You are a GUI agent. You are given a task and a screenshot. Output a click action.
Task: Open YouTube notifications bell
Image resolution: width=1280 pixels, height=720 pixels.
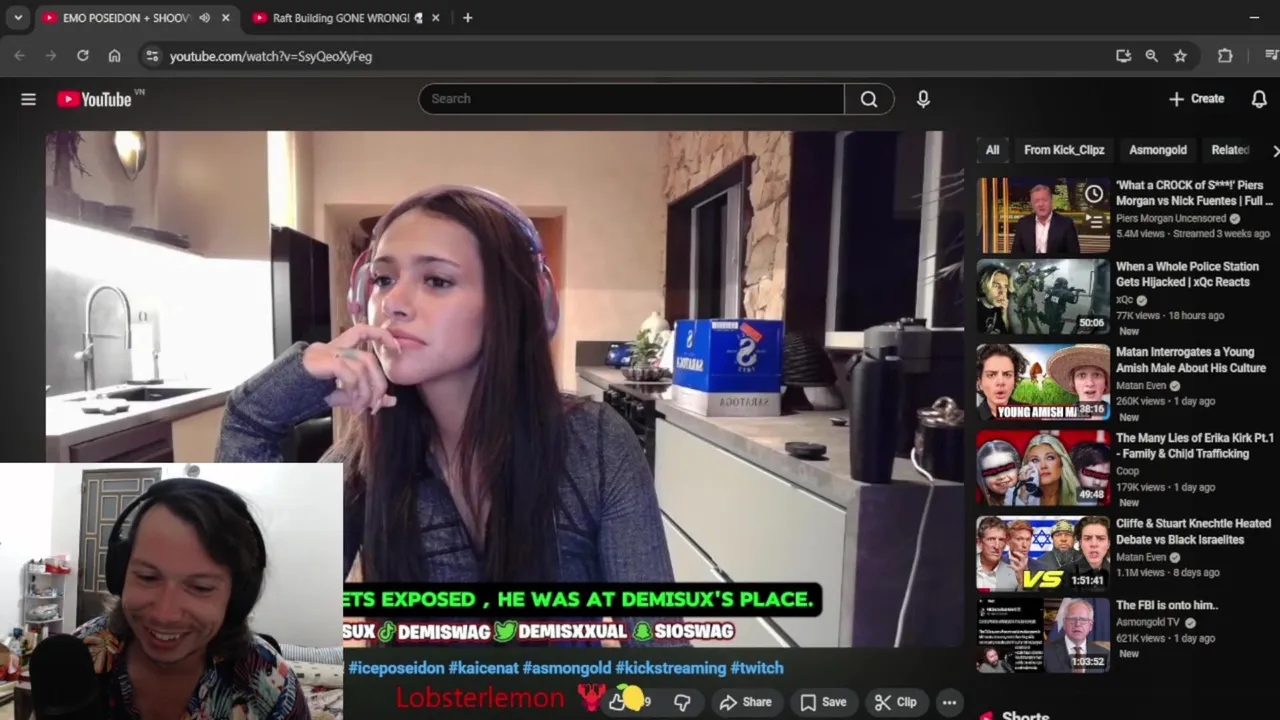click(1259, 99)
